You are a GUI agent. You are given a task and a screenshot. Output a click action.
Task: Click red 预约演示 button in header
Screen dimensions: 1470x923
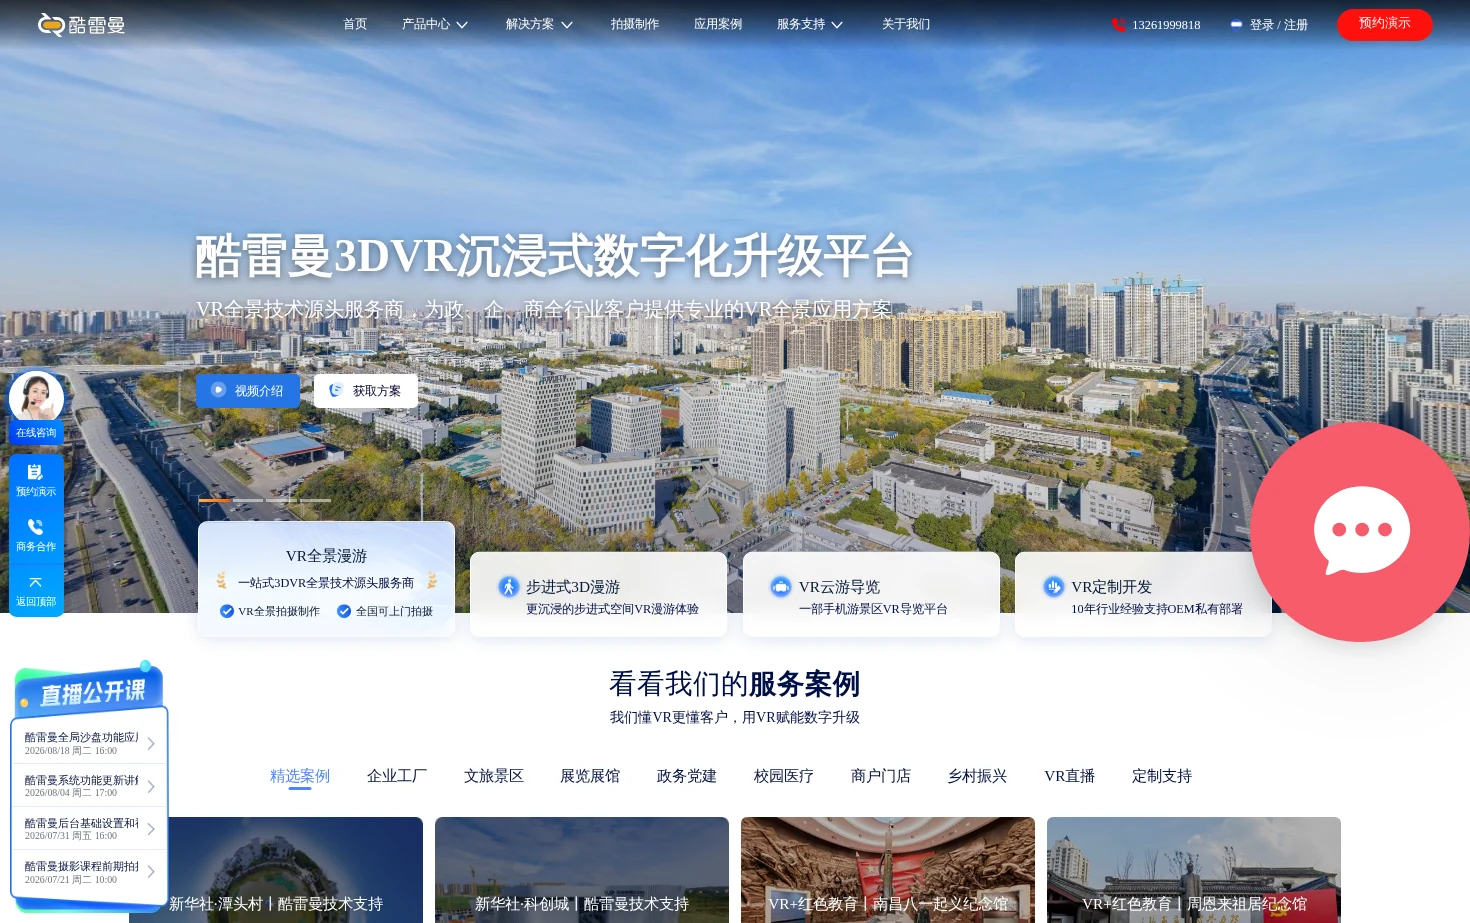pyautogui.click(x=1385, y=24)
